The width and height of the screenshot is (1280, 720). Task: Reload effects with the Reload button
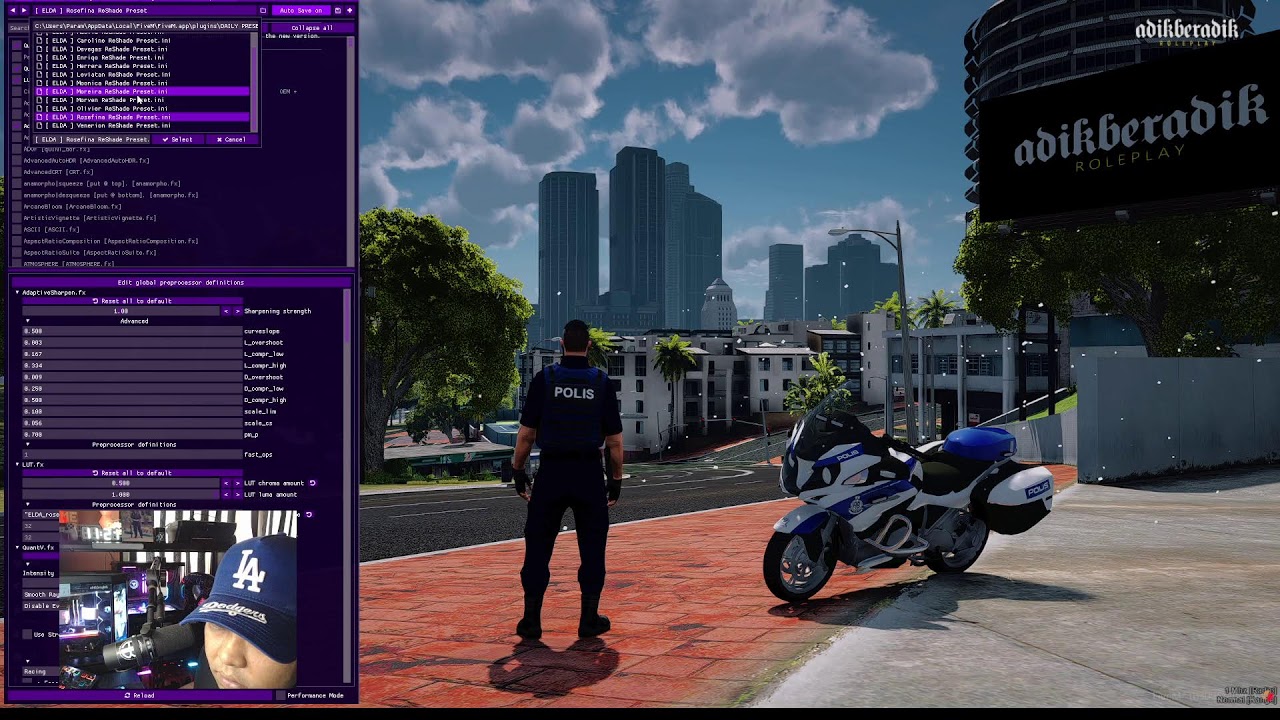(139, 695)
